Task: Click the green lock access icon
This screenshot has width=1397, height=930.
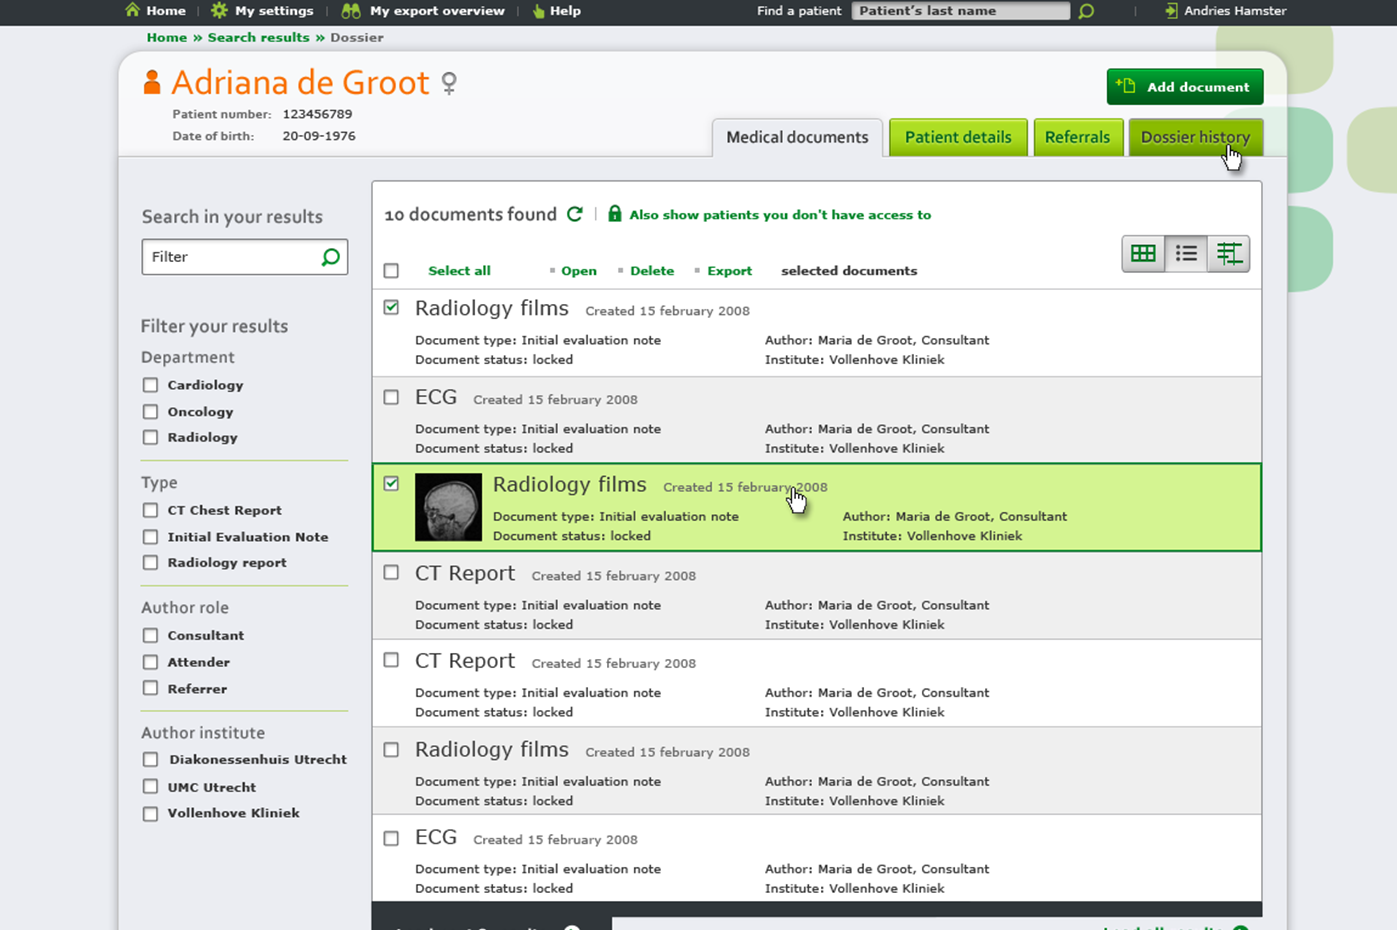Action: point(615,214)
